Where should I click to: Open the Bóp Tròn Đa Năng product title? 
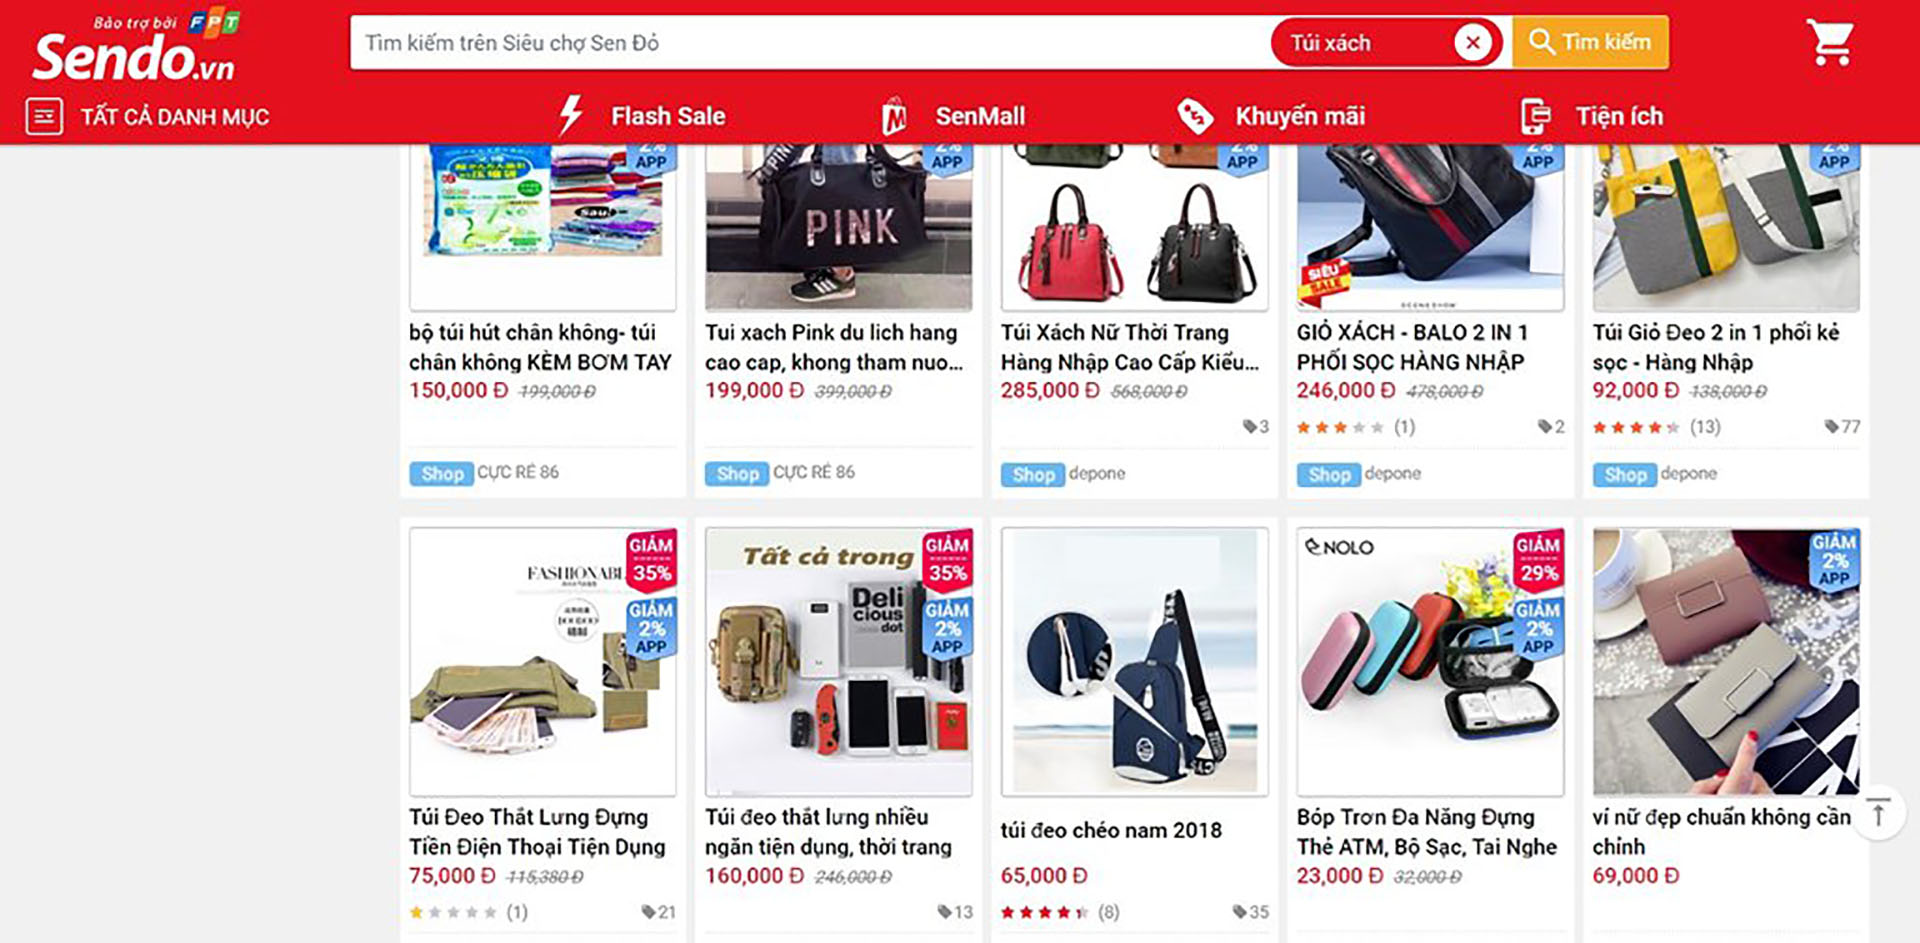[1427, 832]
